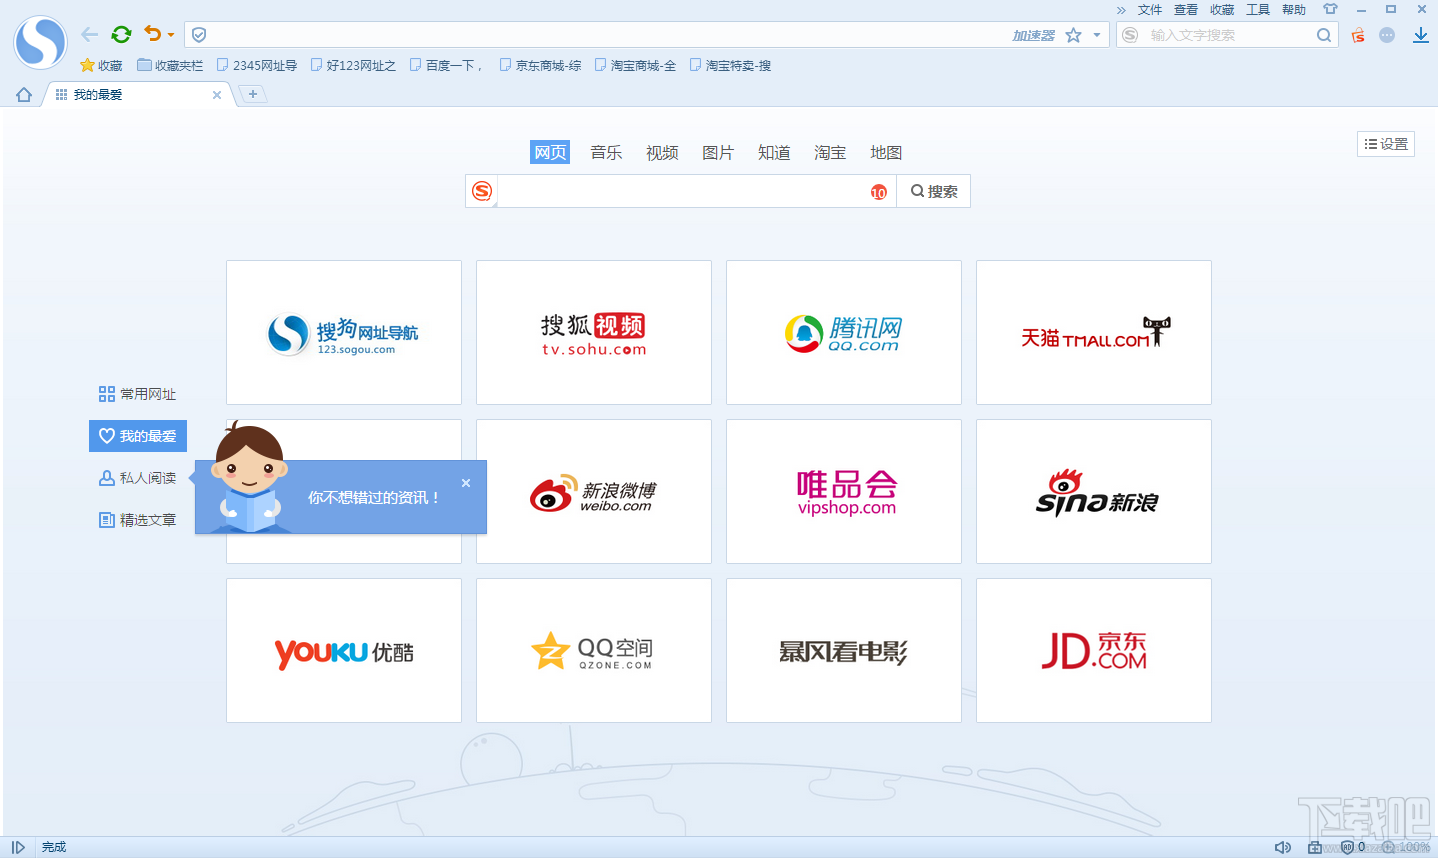Refresh the current page
This screenshot has height=858, width=1438.
pos(121,33)
